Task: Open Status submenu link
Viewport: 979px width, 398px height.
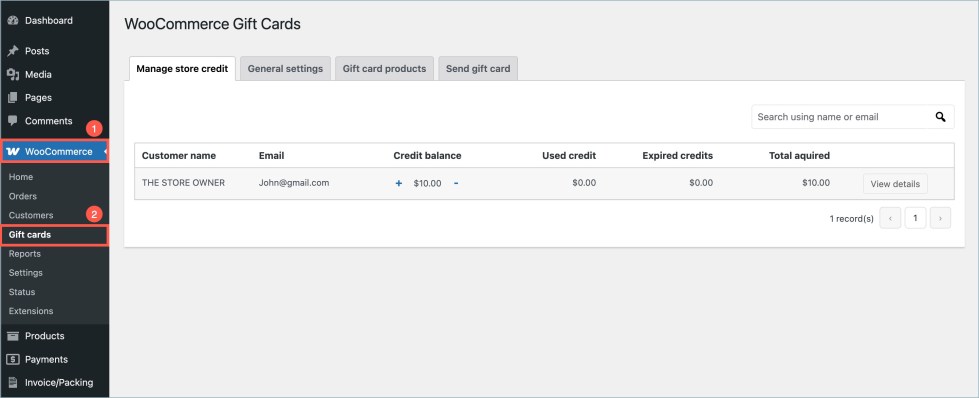Action: pyautogui.click(x=22, y=292)
